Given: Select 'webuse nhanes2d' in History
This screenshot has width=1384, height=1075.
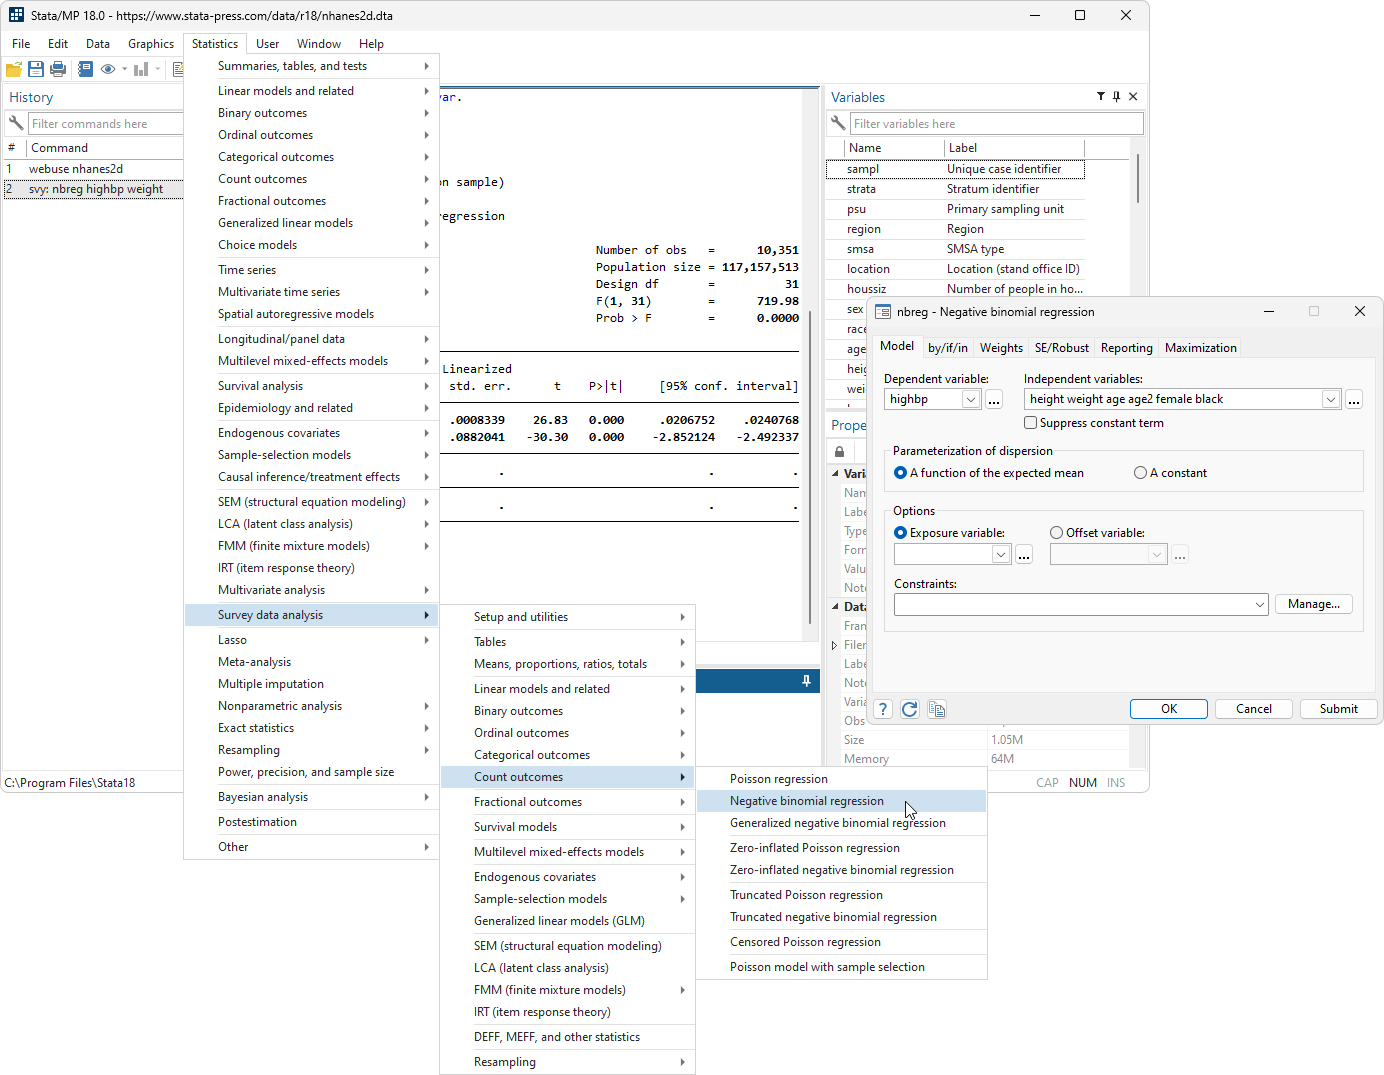Looking at the screenshot, I should pyautogui.click(x=93, y=169).
